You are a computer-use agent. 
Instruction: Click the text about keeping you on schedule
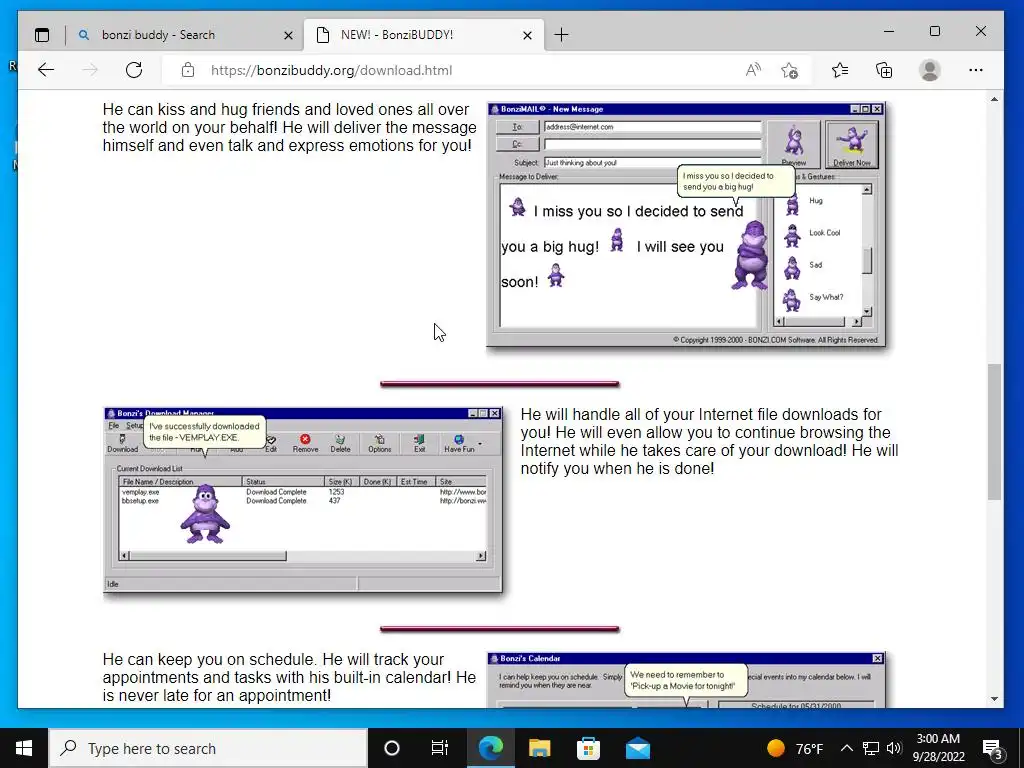[289, 677]
